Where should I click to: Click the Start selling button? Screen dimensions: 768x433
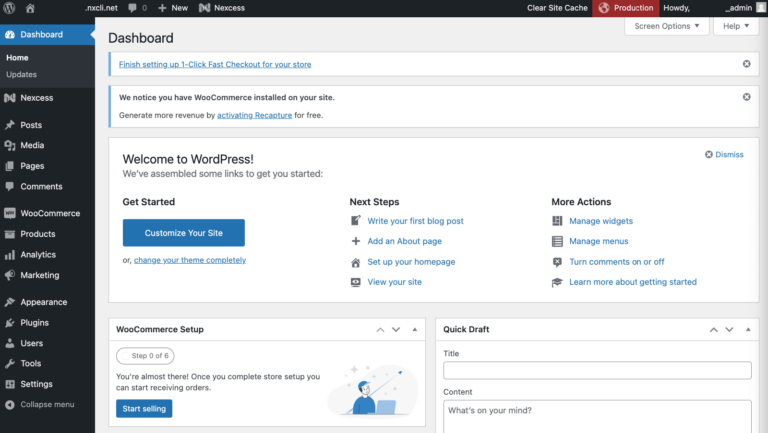[x=144, y=409]
